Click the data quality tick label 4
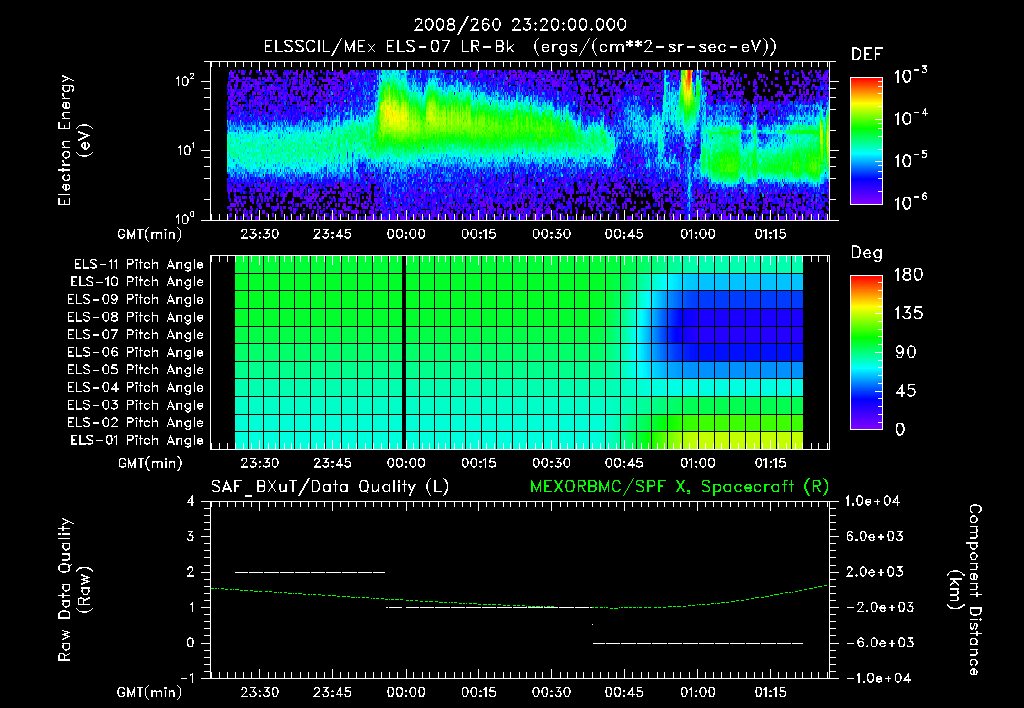This screenshot has height=708, width=1024. tap(191, 501)
